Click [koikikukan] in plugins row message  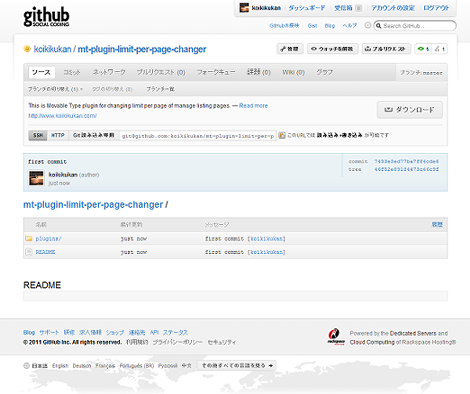266,239
